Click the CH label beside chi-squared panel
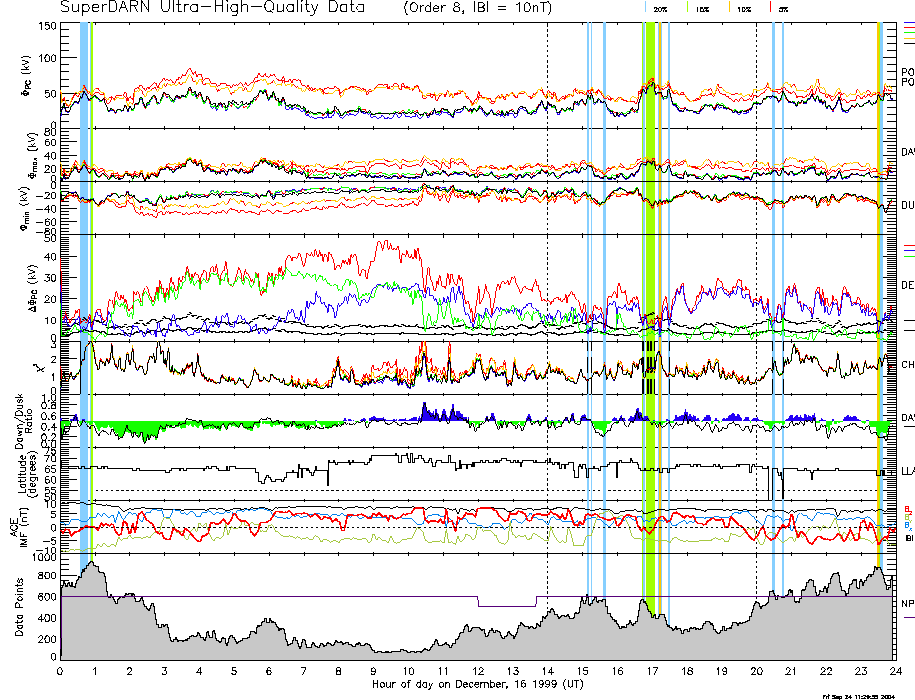Viewport: 915px width, 700px height. [x=907, y=365]
